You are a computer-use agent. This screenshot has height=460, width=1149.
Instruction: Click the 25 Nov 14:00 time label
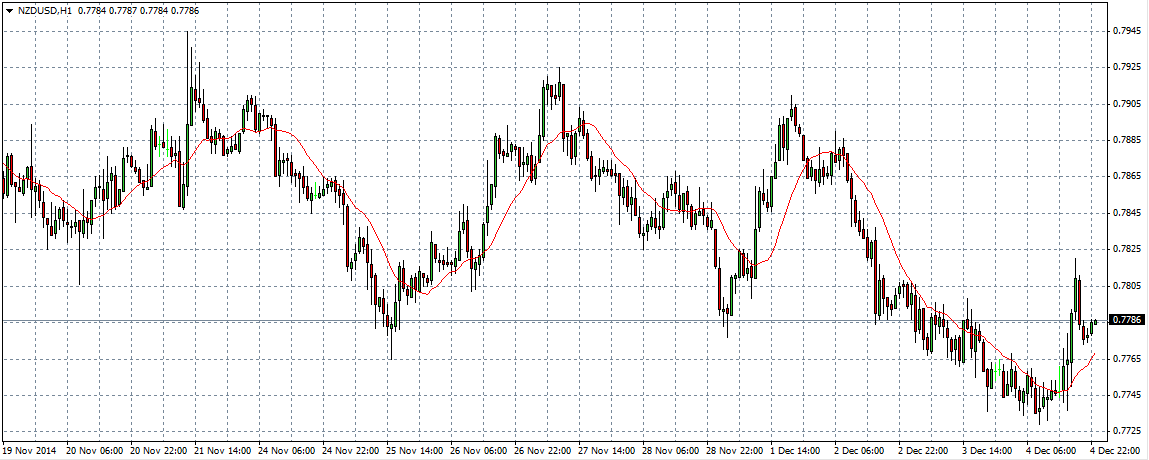(413, 451)
